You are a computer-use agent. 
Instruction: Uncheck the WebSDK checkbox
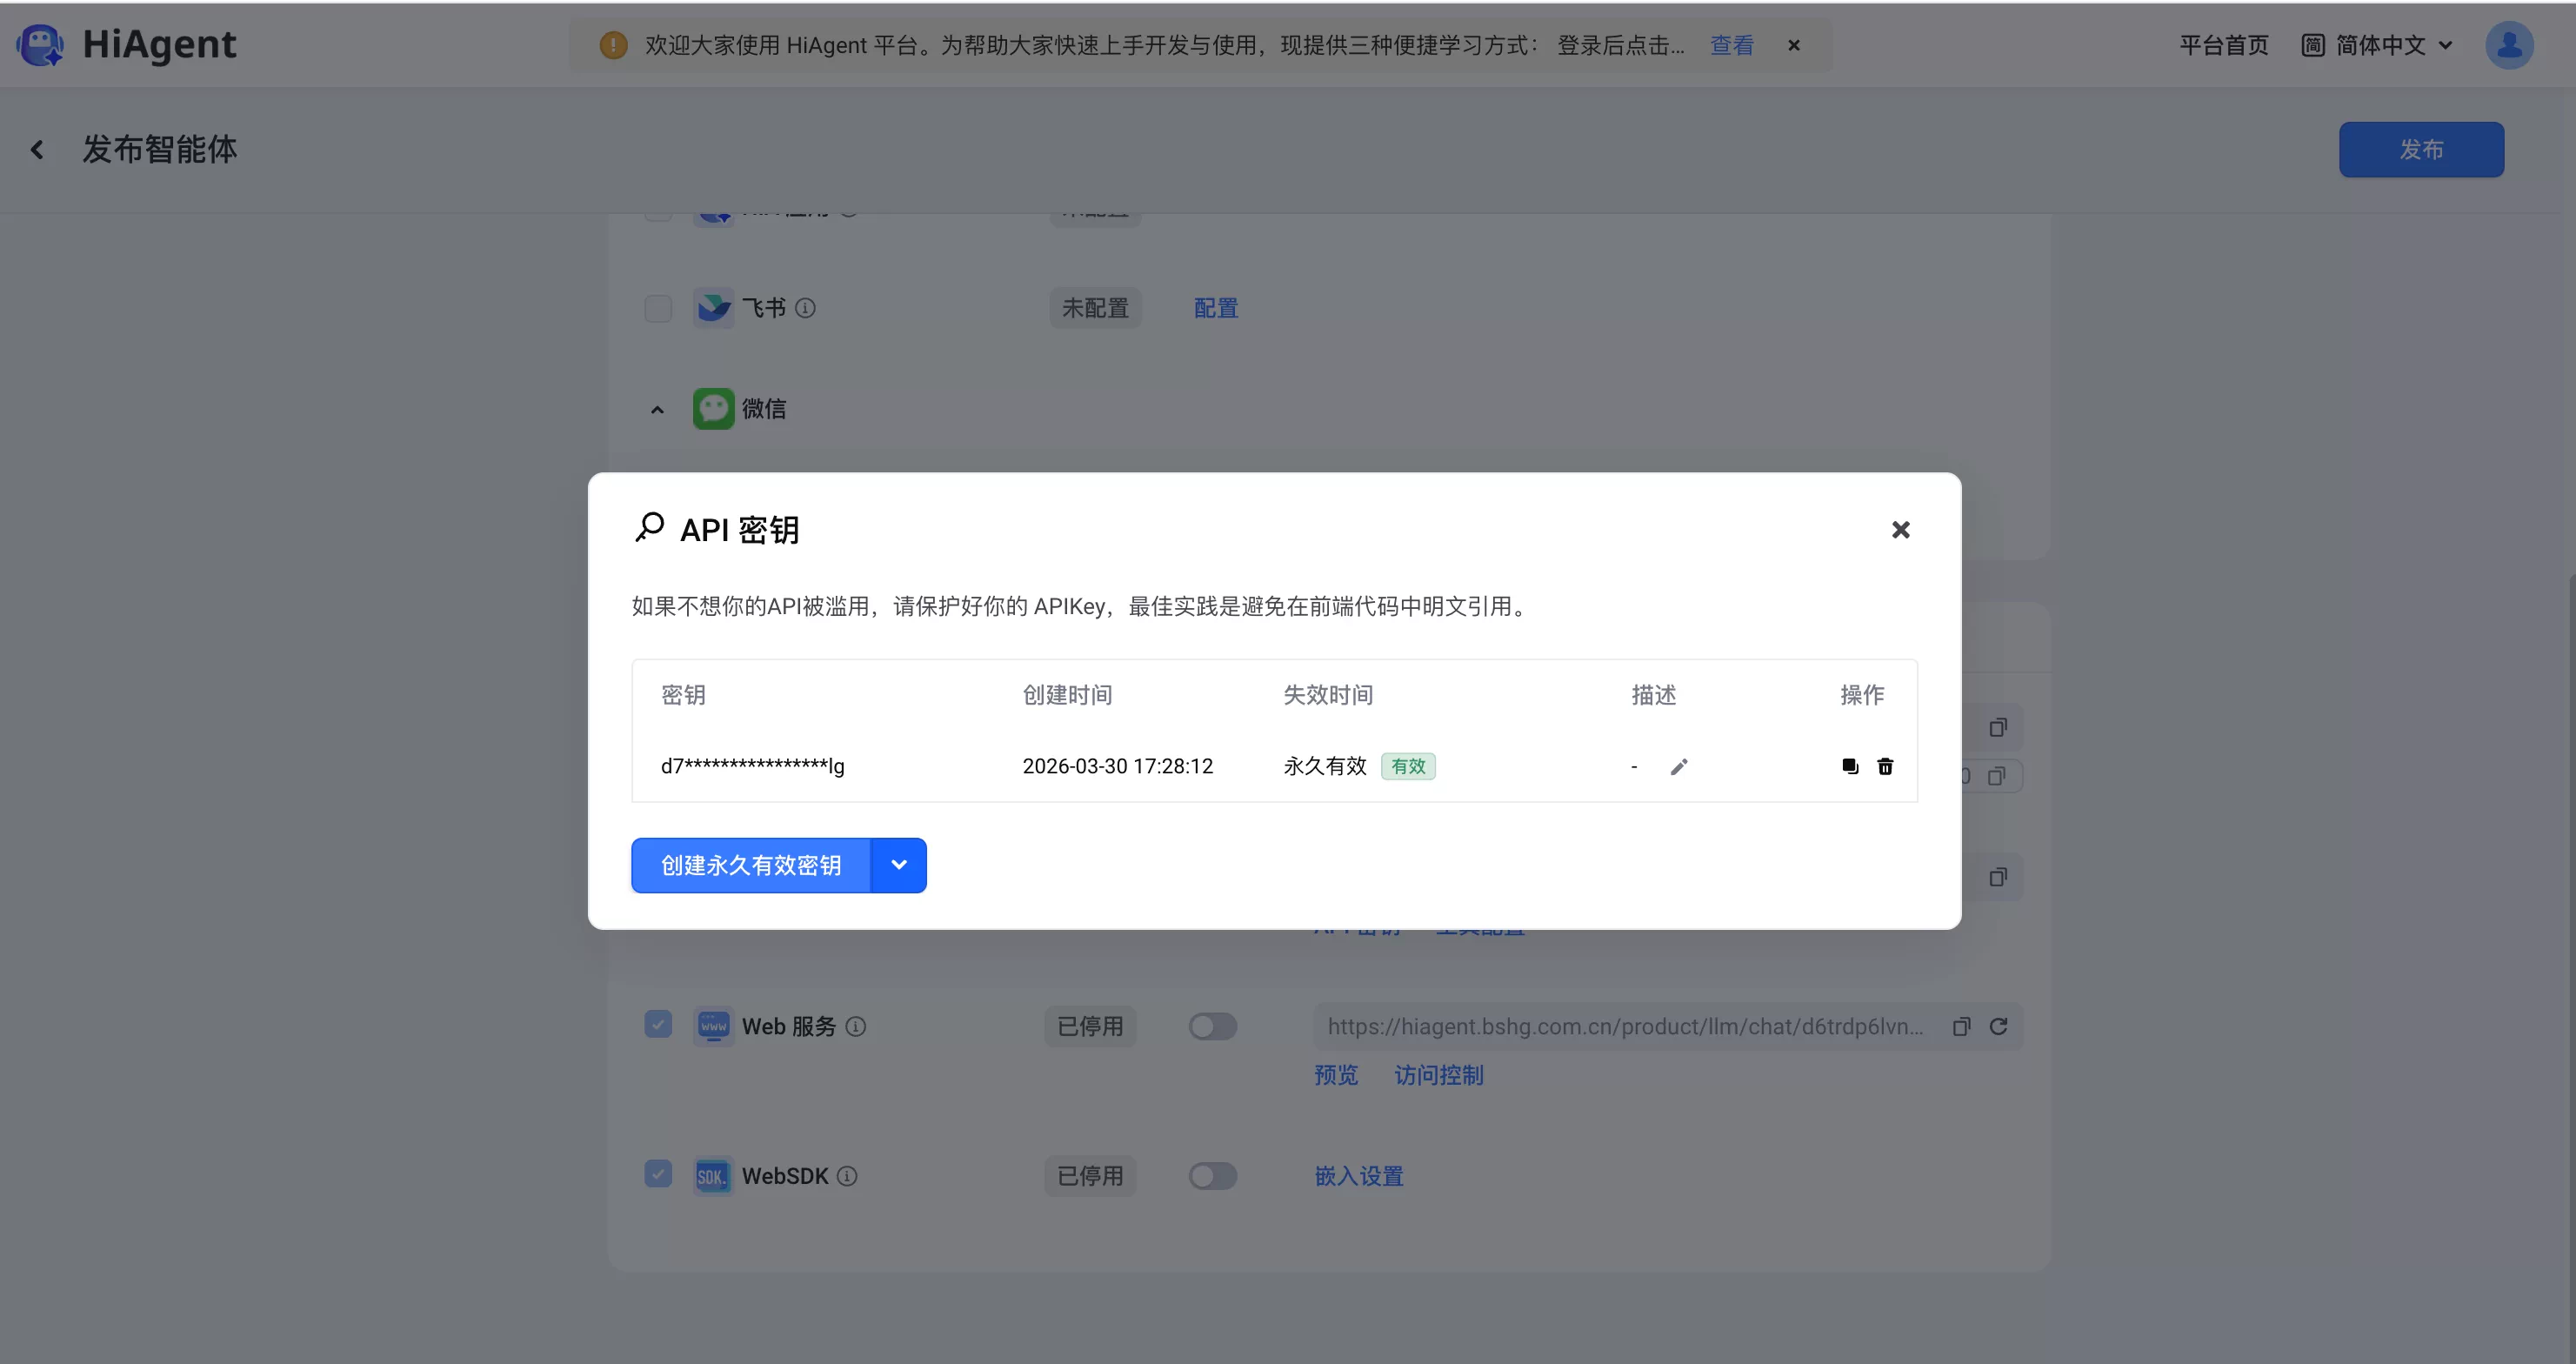pyautogui.click(x=658, y=1173)
